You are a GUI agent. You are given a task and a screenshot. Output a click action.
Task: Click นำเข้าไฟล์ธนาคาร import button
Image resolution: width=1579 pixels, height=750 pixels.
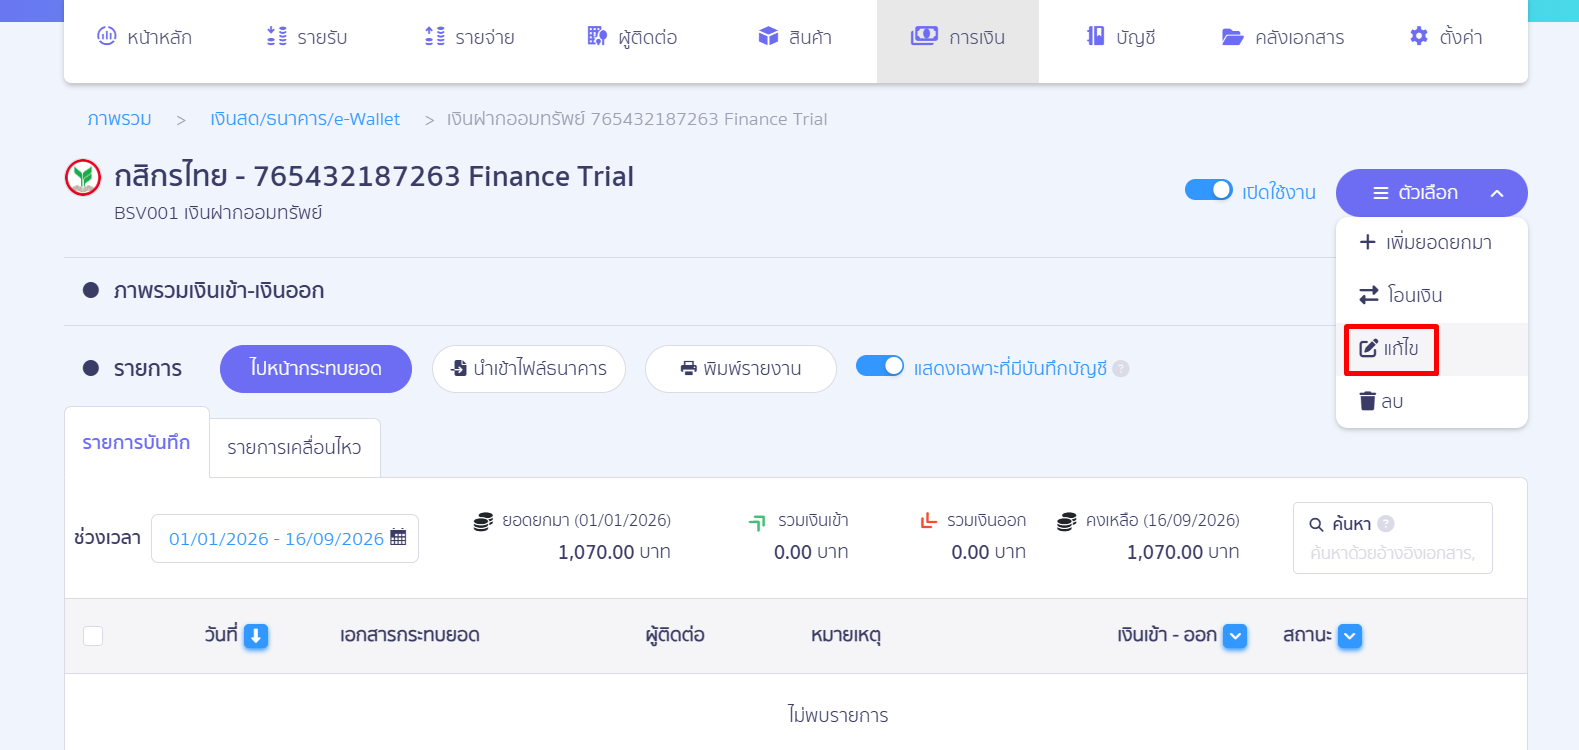(x=529, y=369)
